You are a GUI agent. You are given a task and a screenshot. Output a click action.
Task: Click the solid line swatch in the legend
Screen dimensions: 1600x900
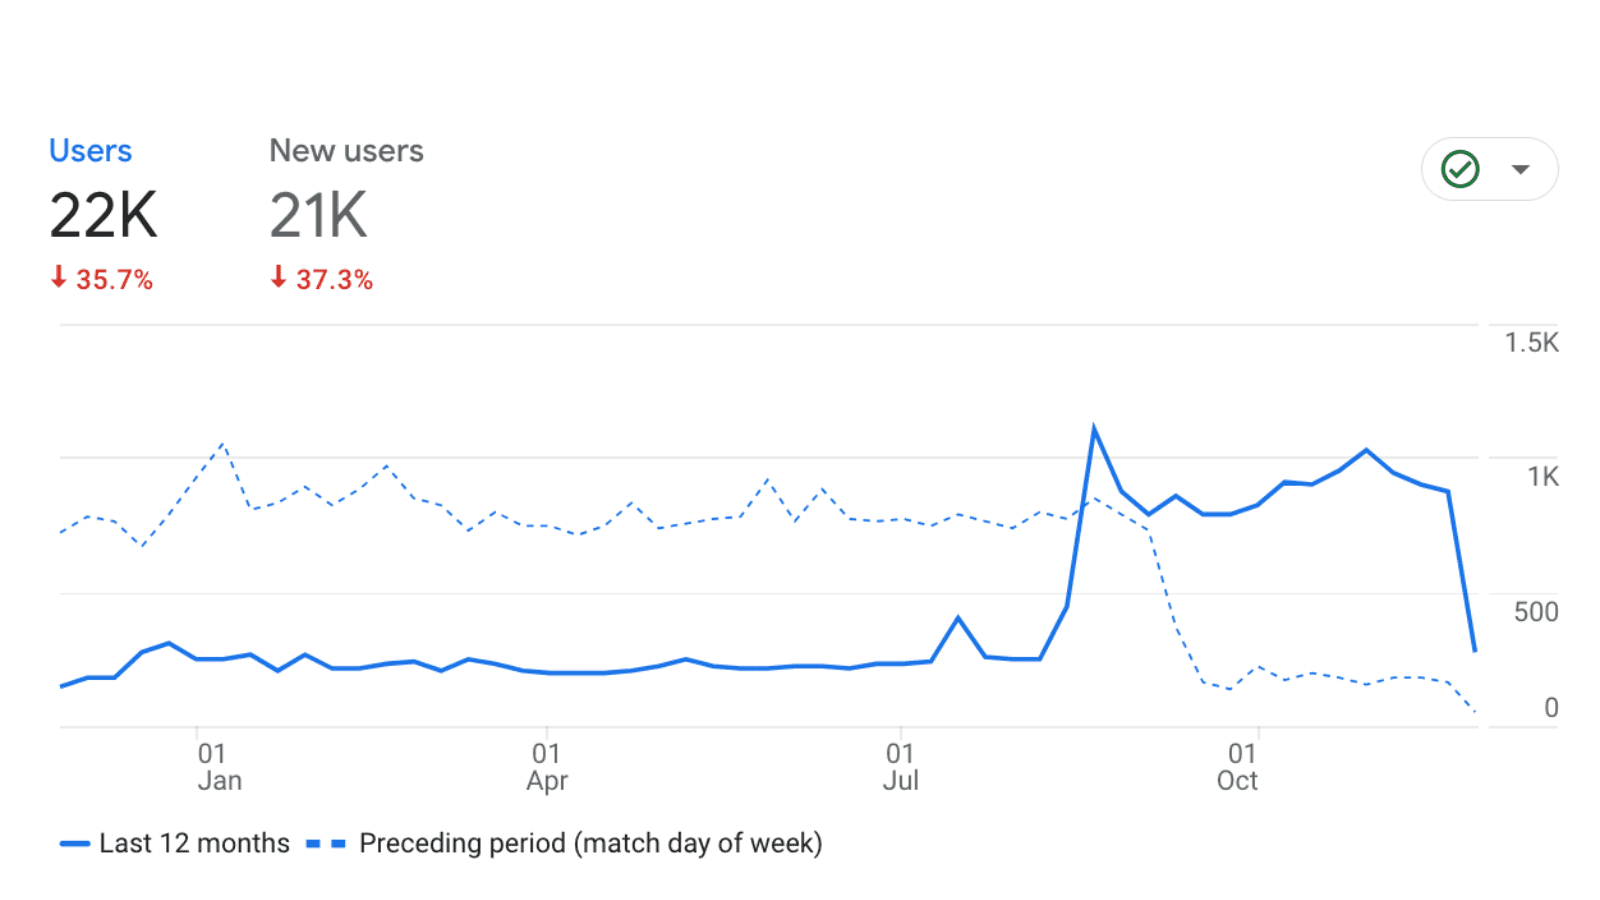(75, 844)
